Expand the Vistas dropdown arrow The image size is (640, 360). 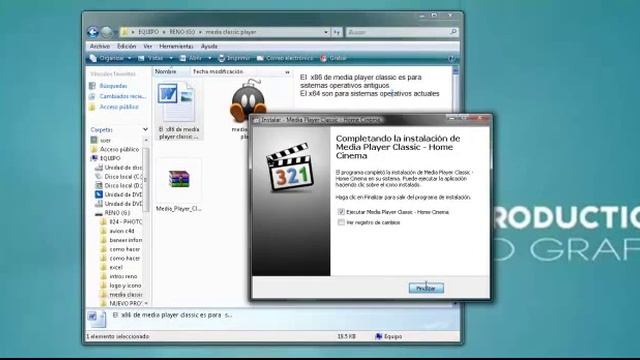[171, 58]
